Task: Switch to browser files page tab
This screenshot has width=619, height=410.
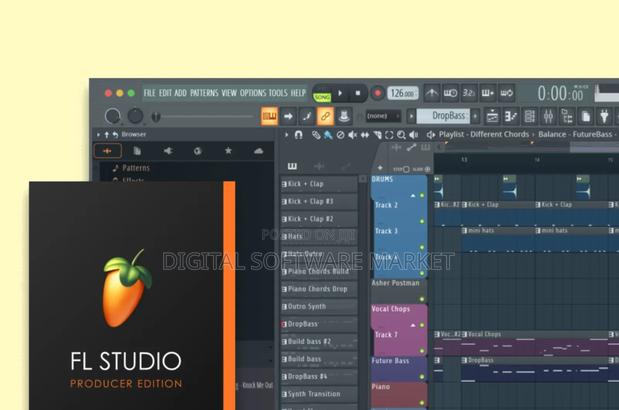Action: 137,151
